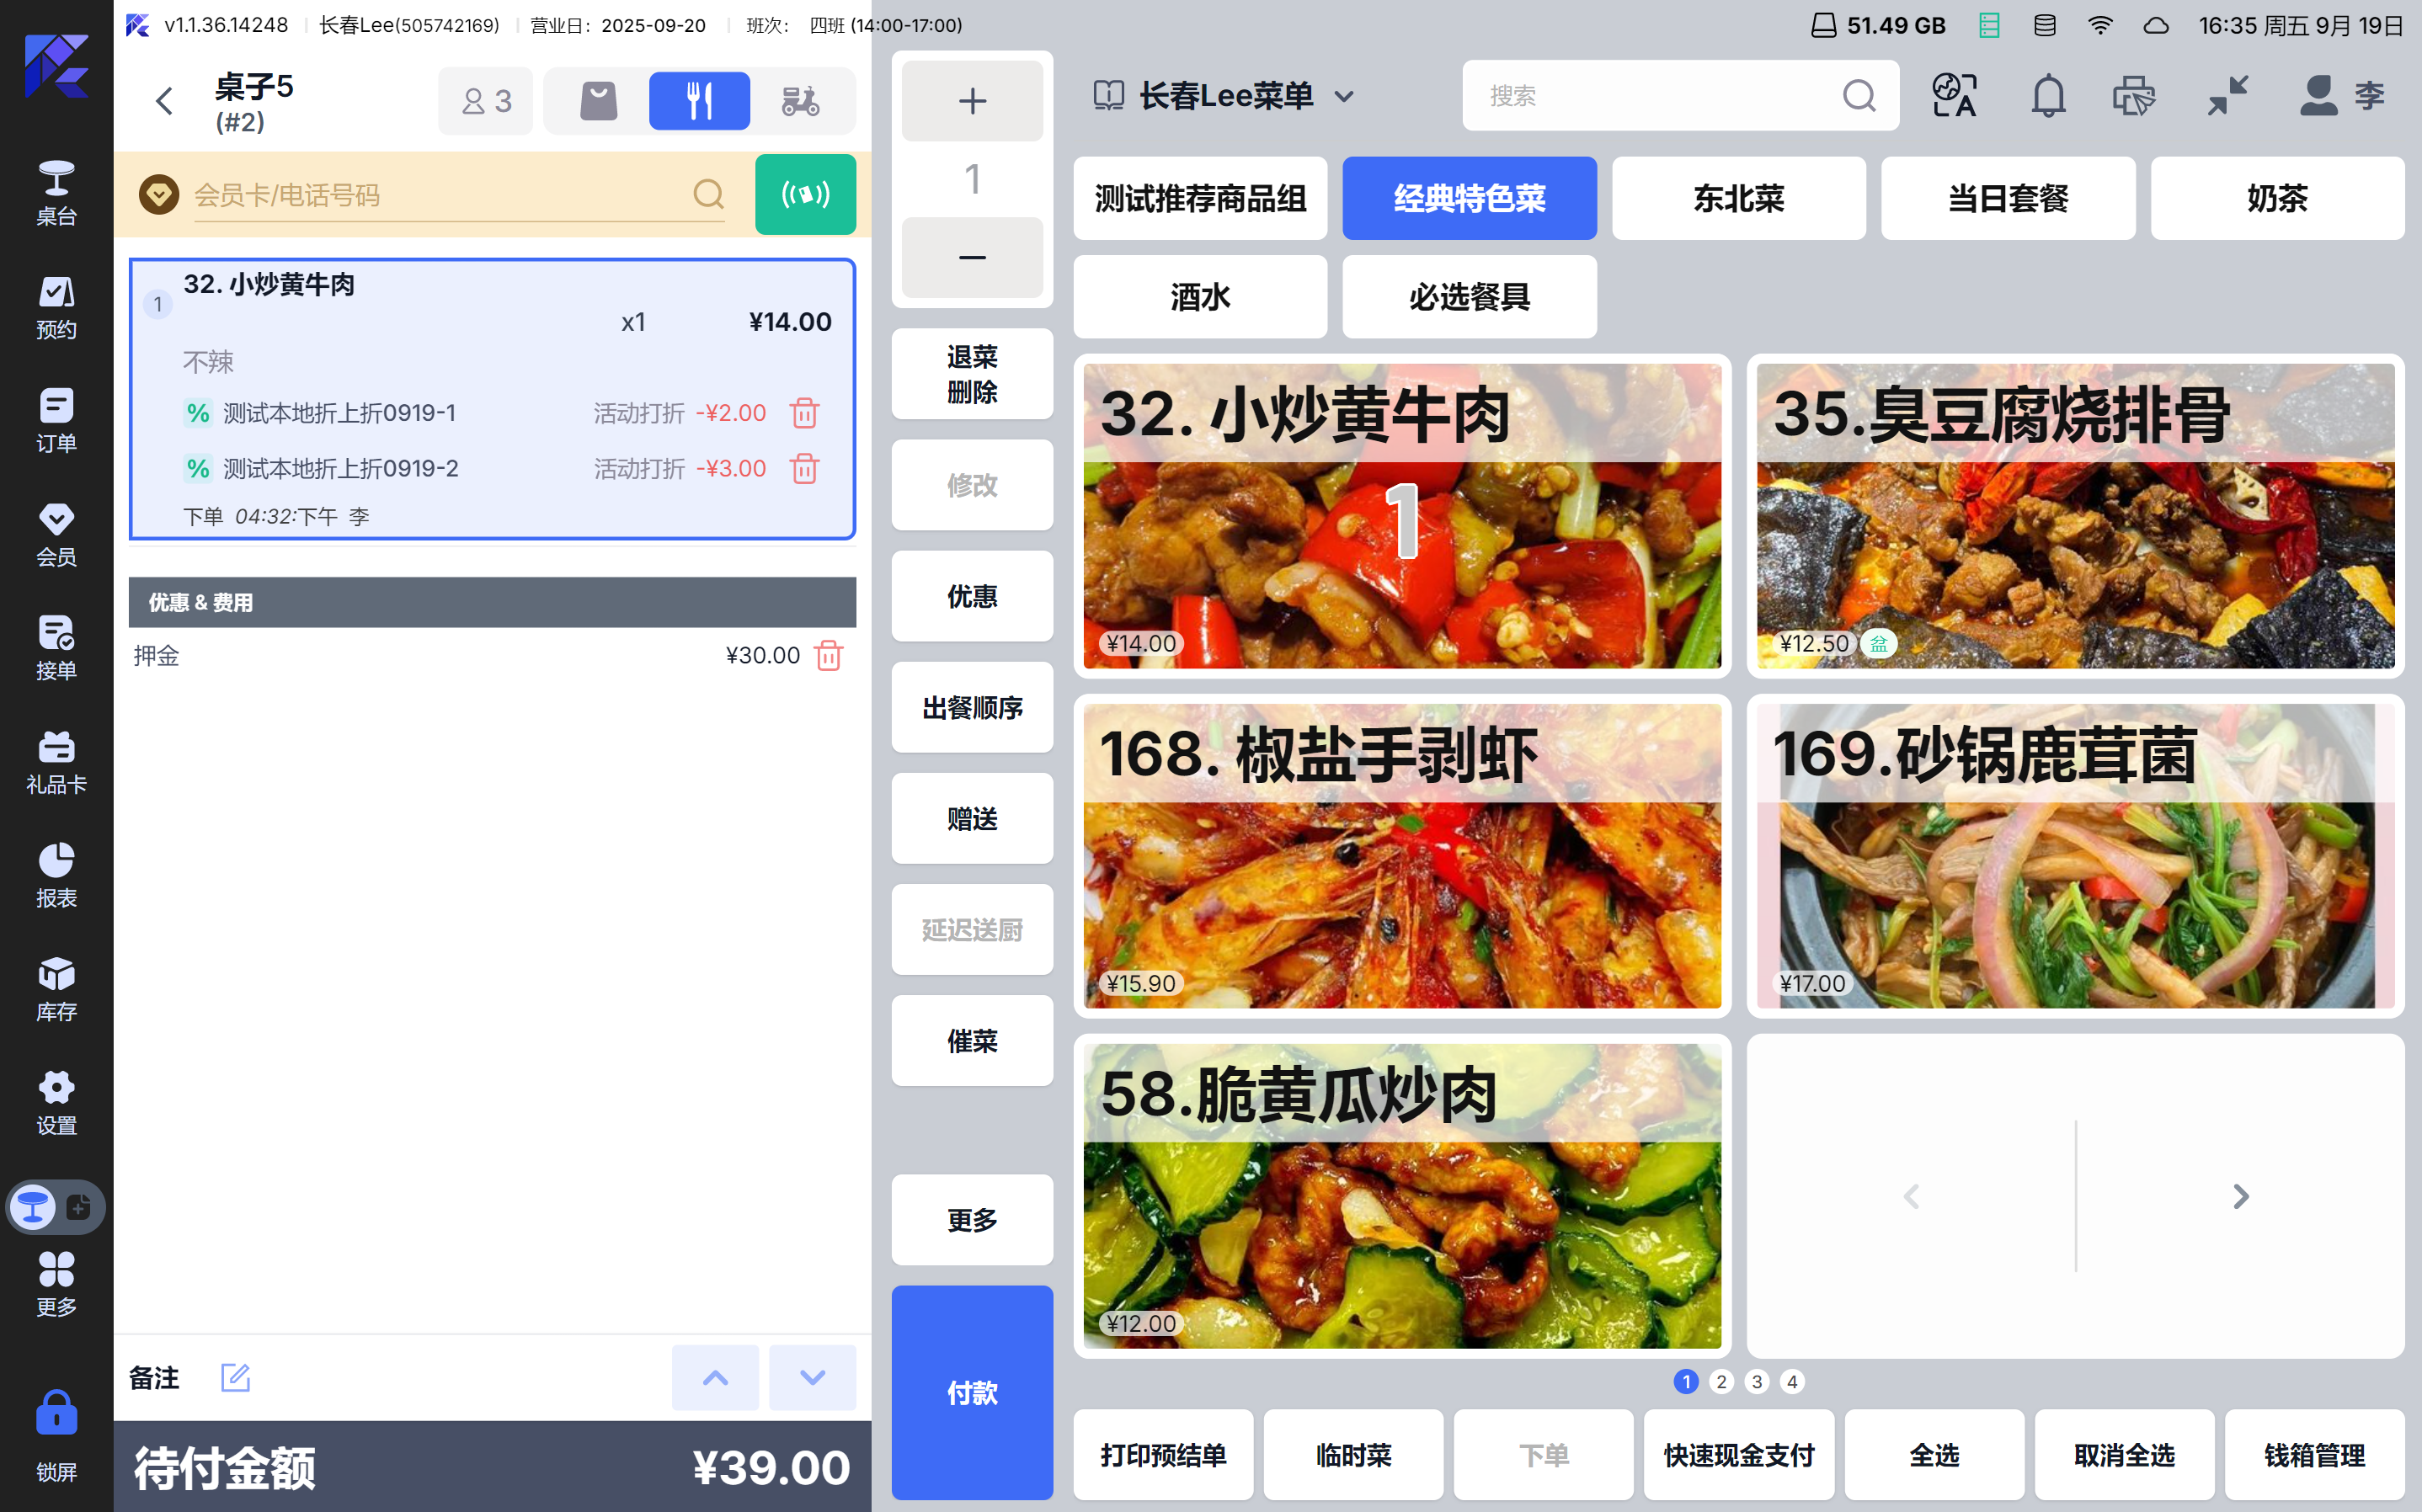Go to next page with right chevron
This screenshot has height=1512, width=2422.
pos(2240,1196)
